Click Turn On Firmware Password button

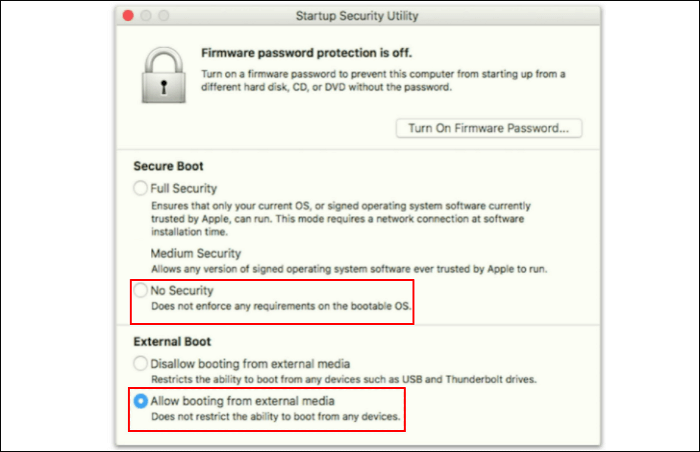coord(489,128)
